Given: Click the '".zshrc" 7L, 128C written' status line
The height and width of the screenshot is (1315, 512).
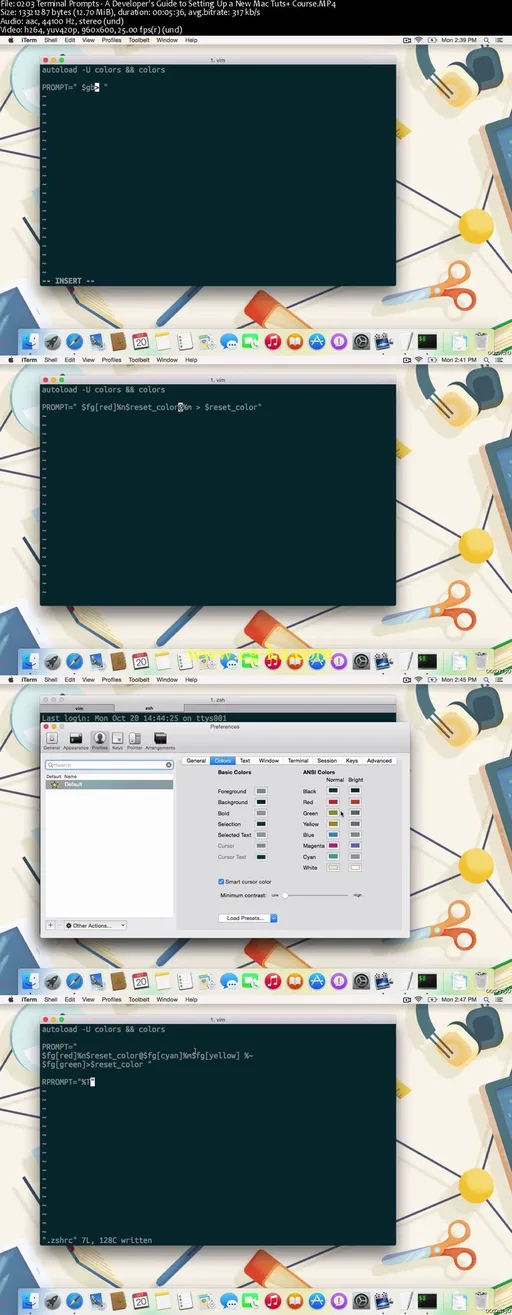Looking at the screenshot, I should (x=97, y=1240).
